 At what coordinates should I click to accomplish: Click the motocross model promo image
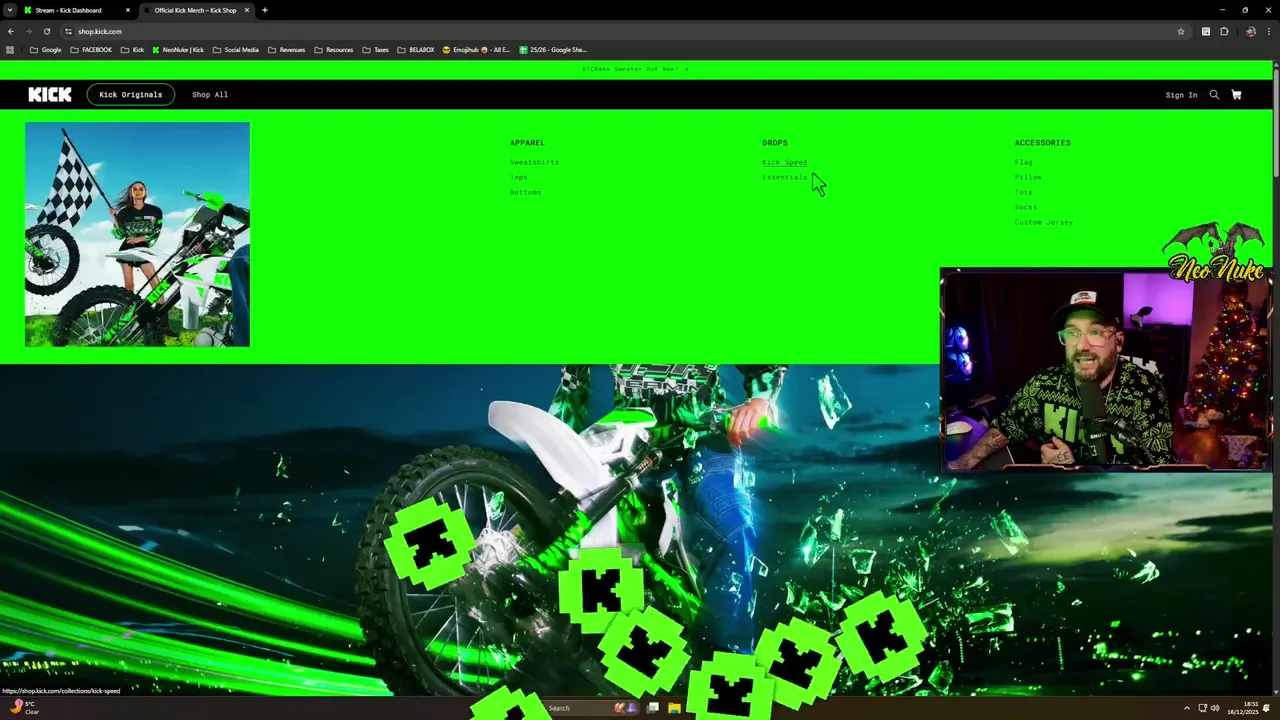[x=137, y=234]
